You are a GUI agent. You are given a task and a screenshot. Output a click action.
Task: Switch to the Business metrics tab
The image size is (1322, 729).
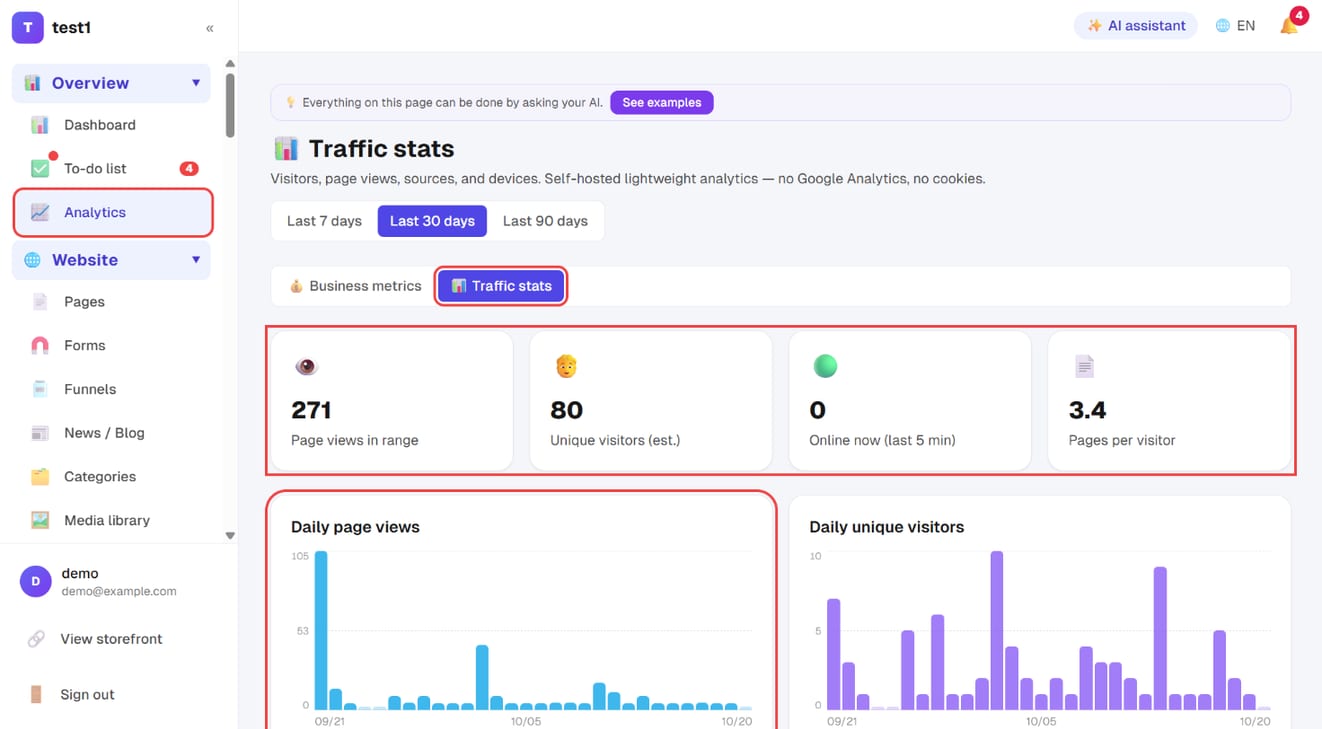[x=355, y=286]
